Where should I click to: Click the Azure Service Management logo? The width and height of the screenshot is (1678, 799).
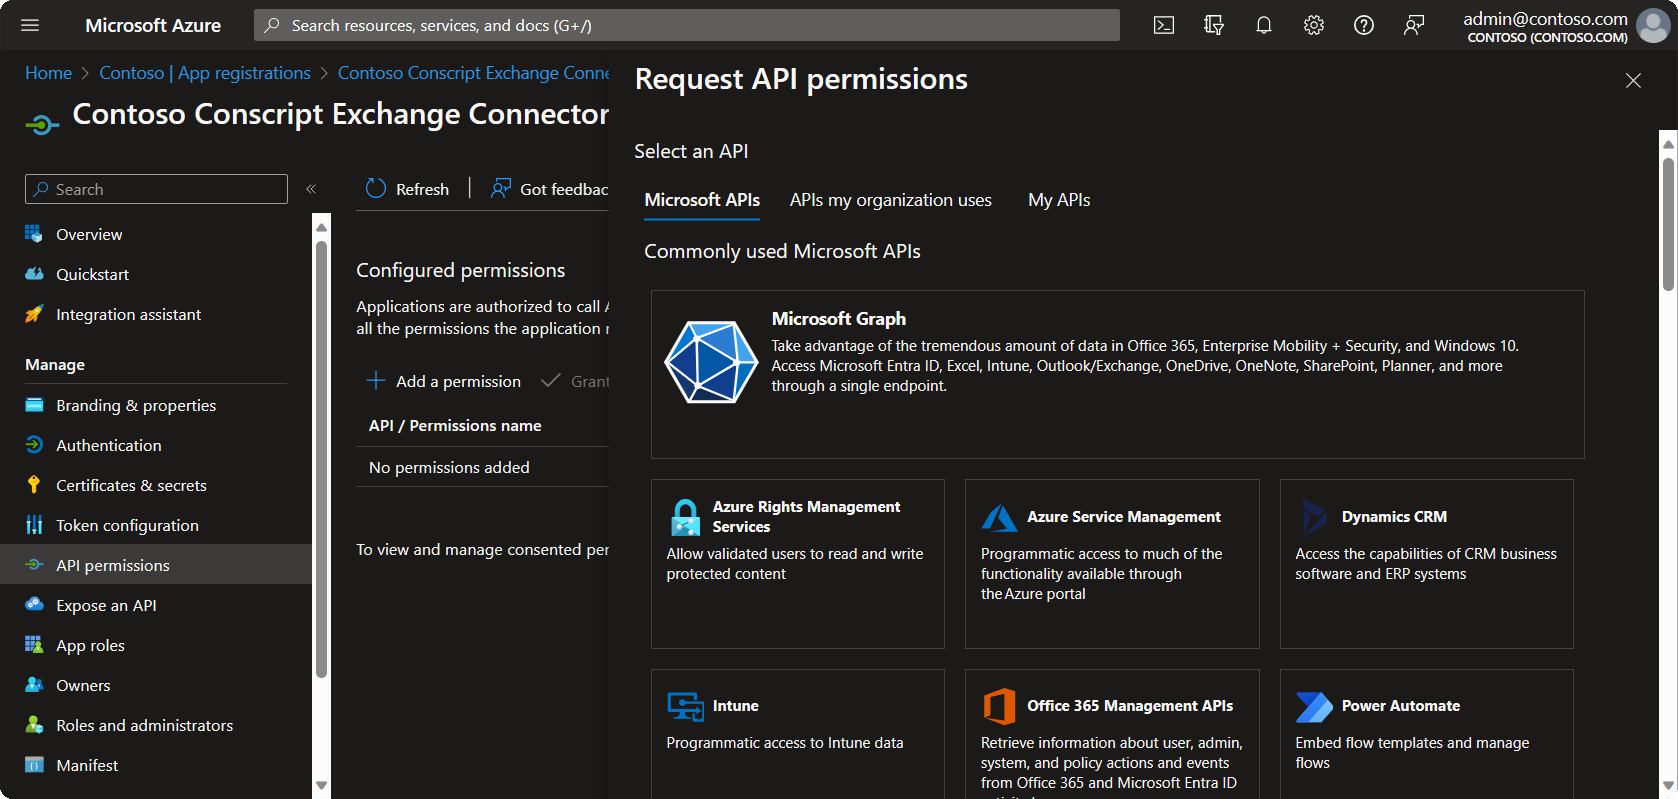(999, 517)
